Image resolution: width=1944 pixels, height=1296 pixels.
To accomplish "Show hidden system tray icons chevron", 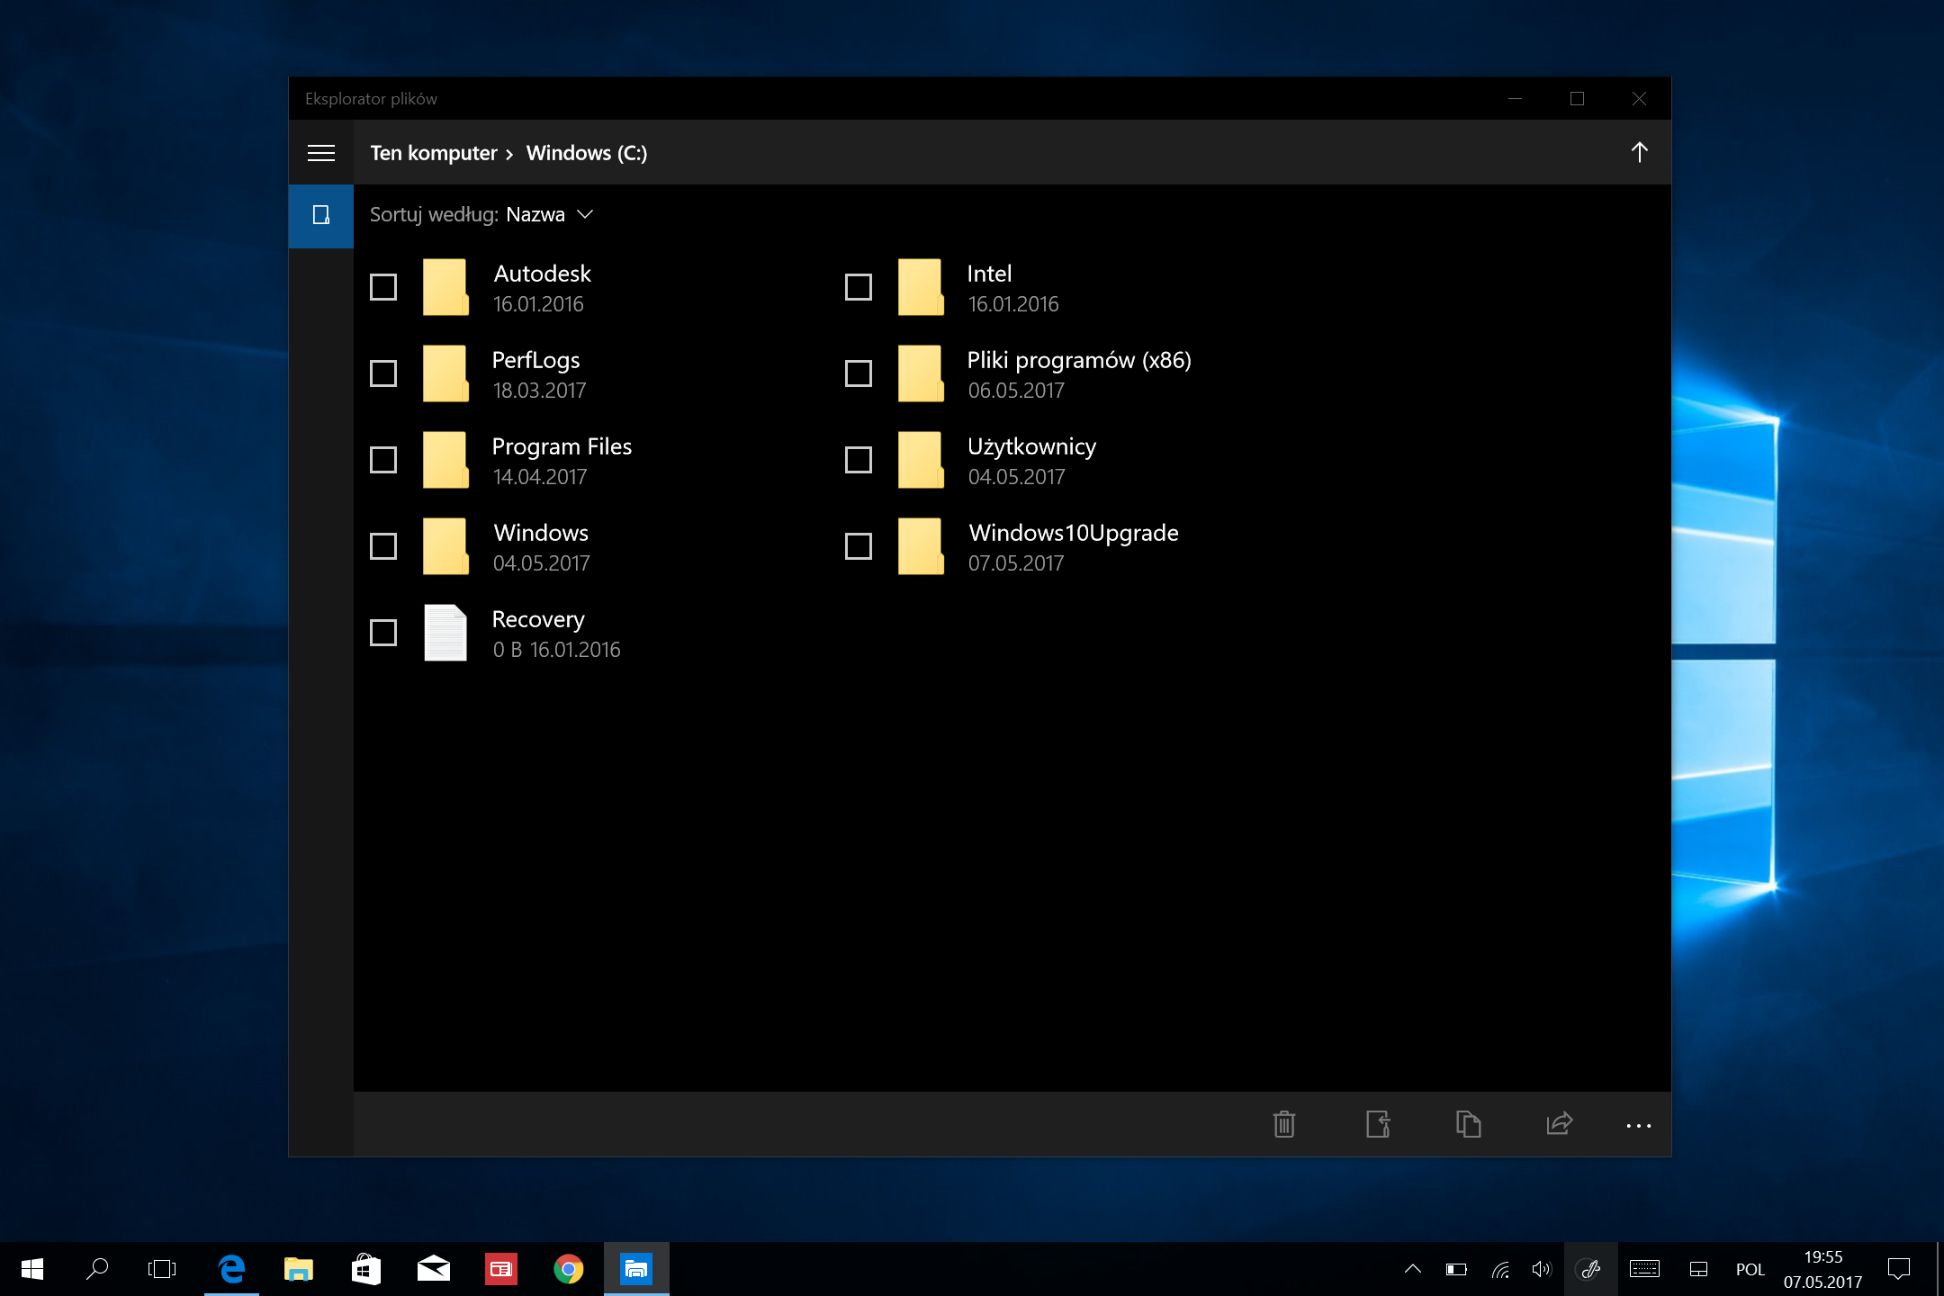I will [x=1412, y=1269].
